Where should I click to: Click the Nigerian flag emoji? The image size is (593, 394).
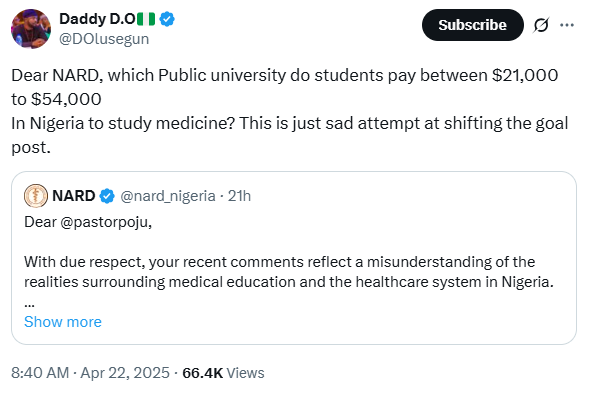tap(146, 19)
